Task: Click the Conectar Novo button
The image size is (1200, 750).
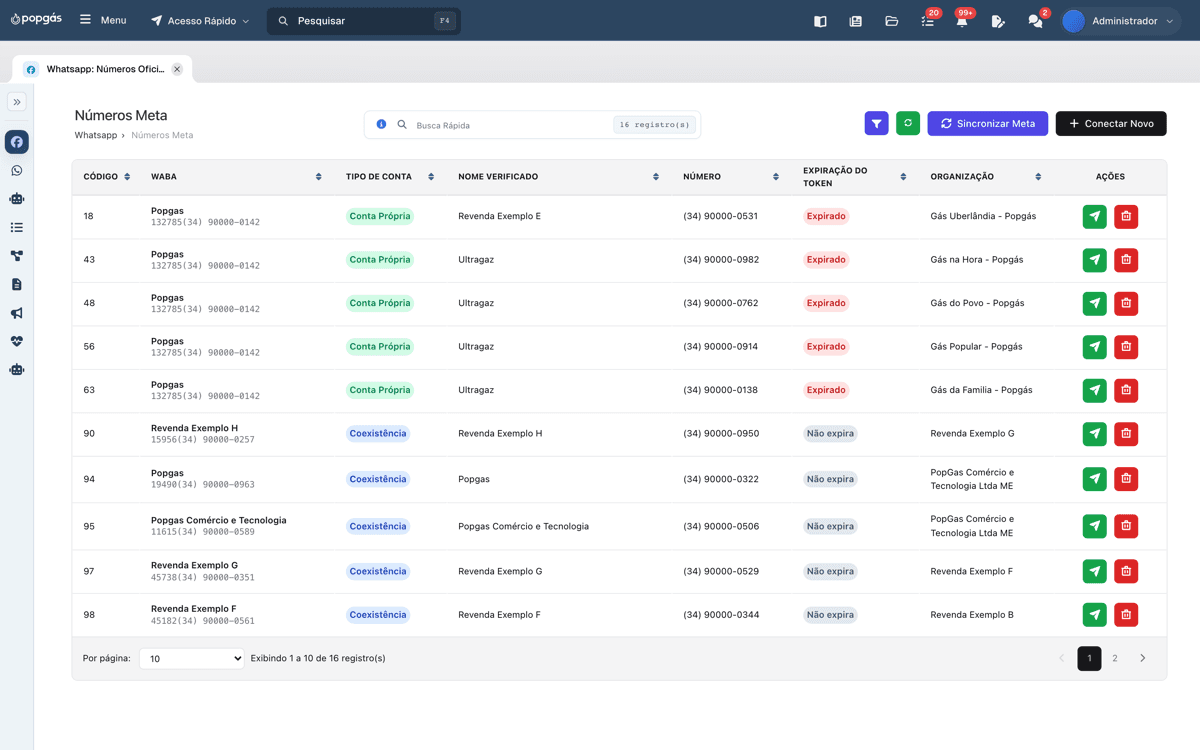Action: pos(1111,123)
